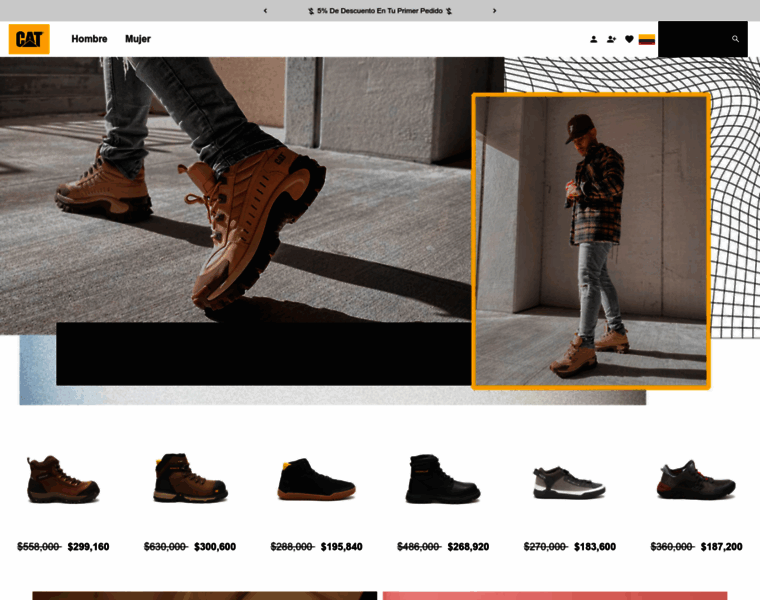
Task: Open the walking boots hero banner
Action: pos(236,195)
